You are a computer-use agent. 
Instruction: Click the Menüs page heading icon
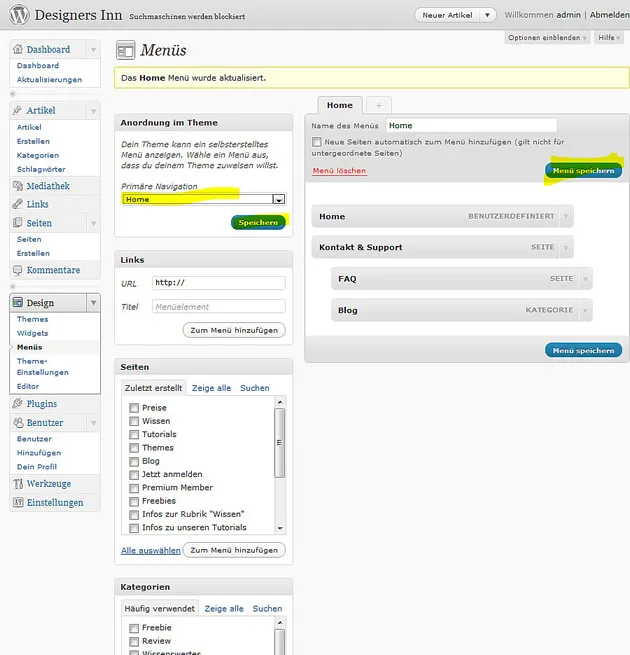[125, 51]
